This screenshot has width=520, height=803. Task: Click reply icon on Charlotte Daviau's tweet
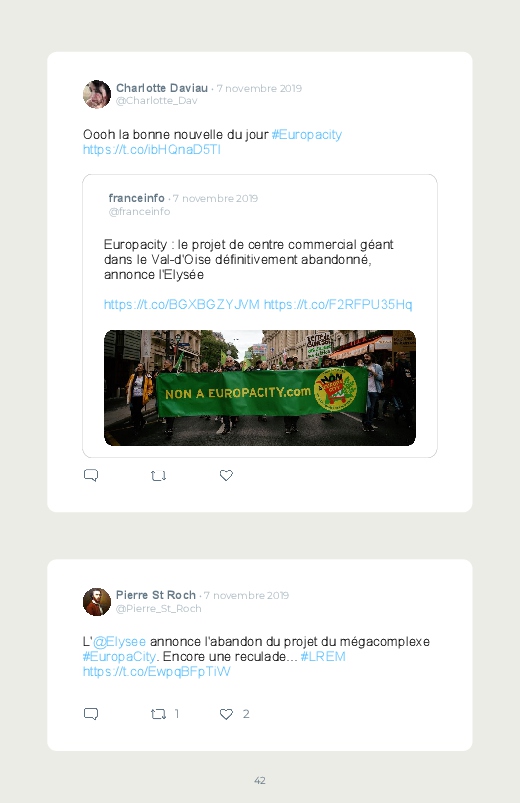point(91,475)
